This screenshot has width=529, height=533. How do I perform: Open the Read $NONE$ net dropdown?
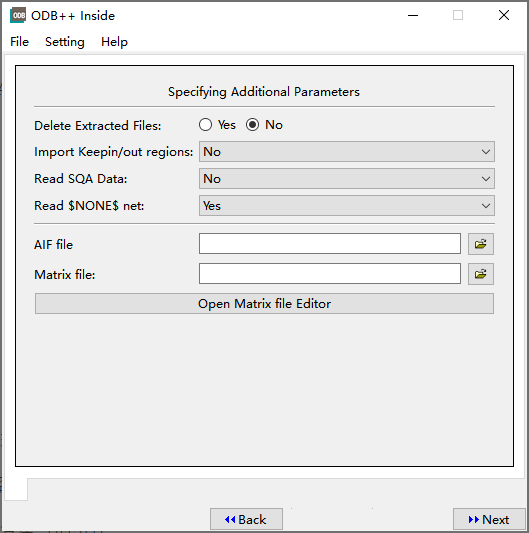pyautogui.click(x=347, y=206)
